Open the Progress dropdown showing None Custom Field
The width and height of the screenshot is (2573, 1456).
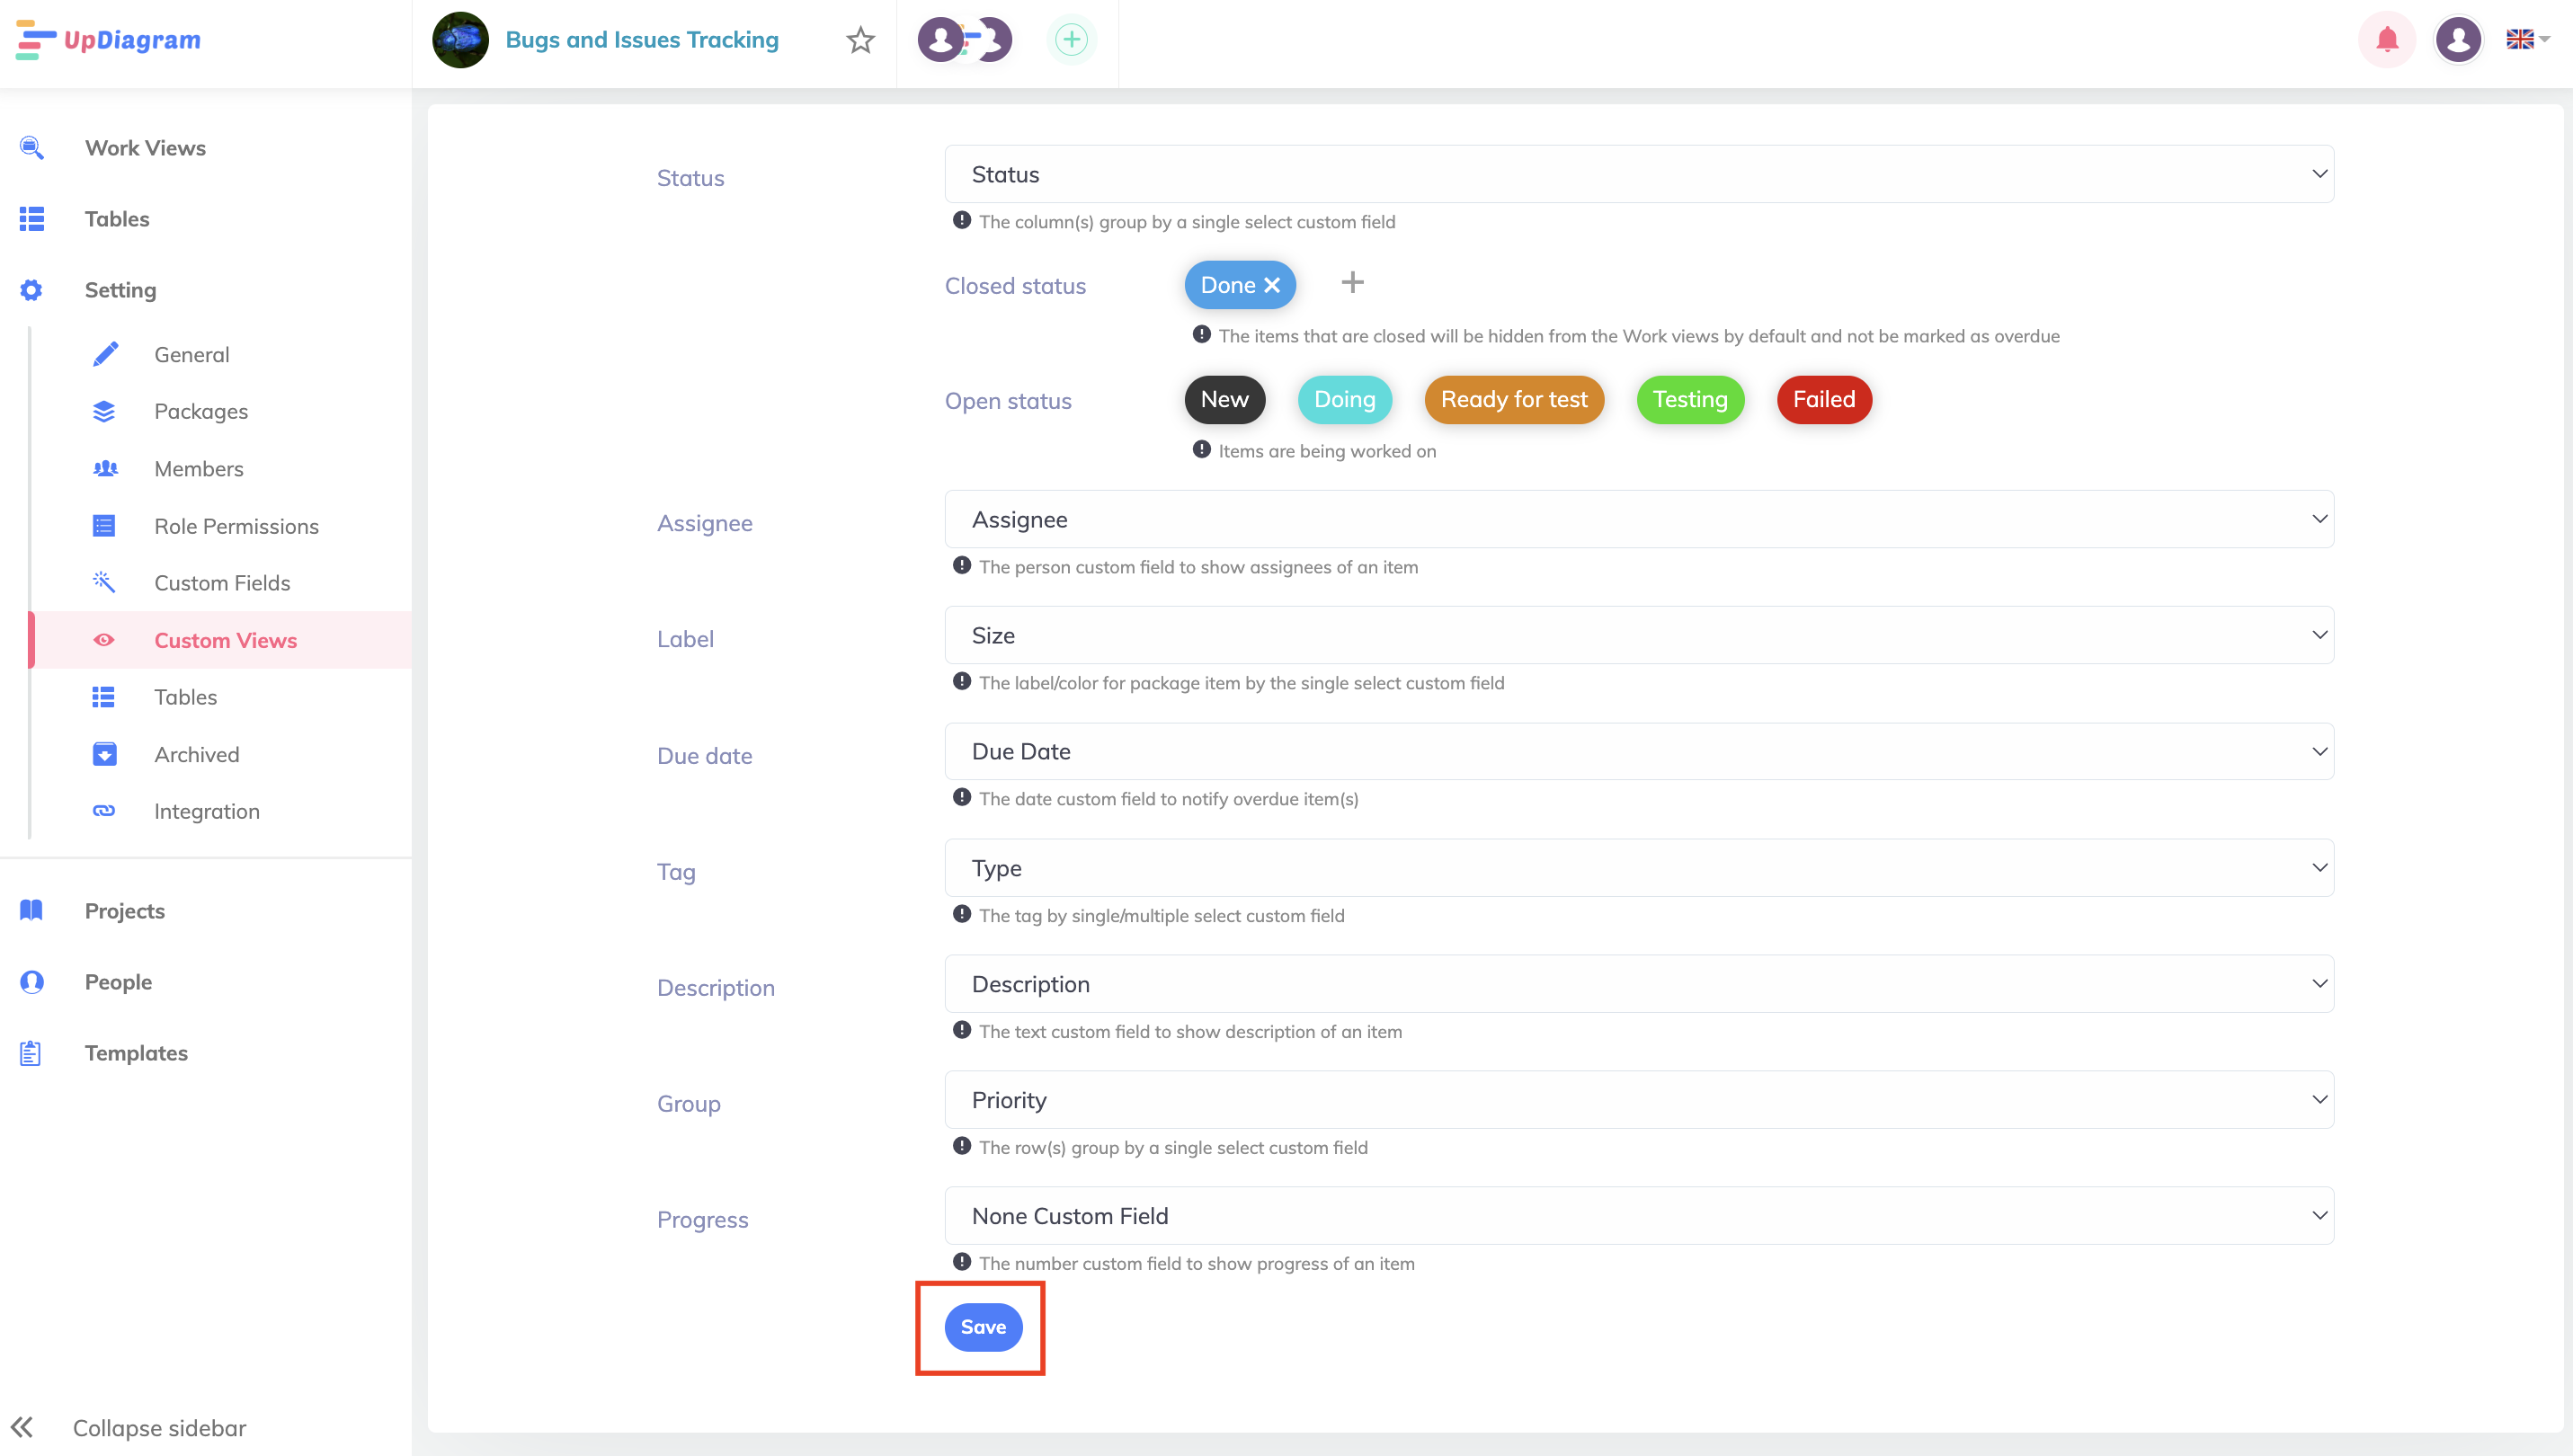1639,1216
